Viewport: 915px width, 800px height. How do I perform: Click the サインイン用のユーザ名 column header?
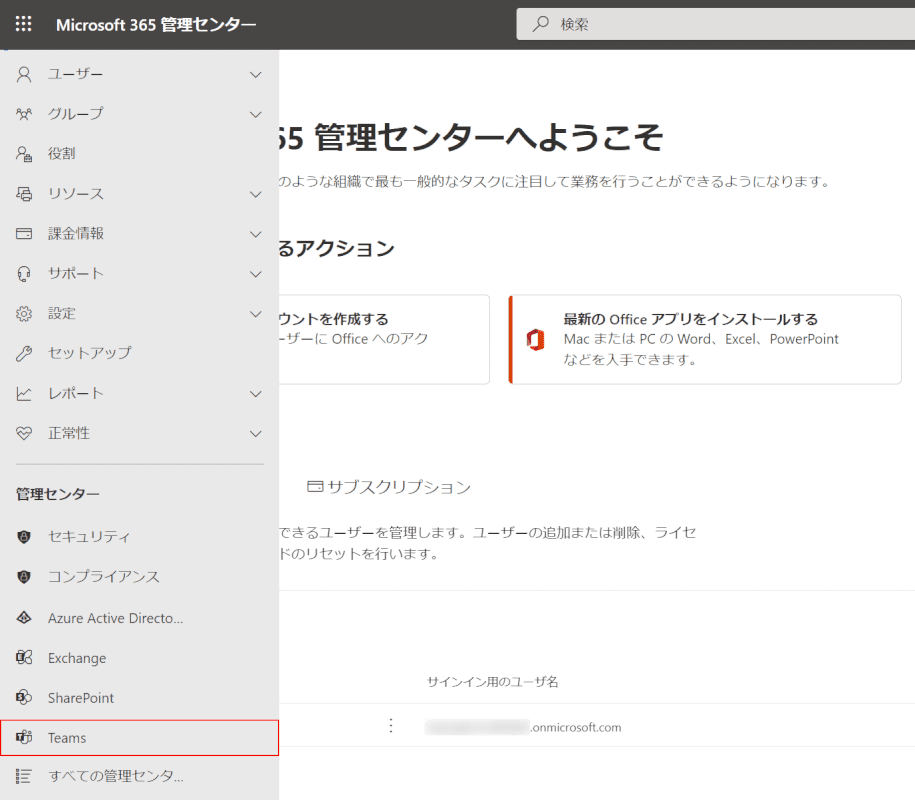(493, 682)
